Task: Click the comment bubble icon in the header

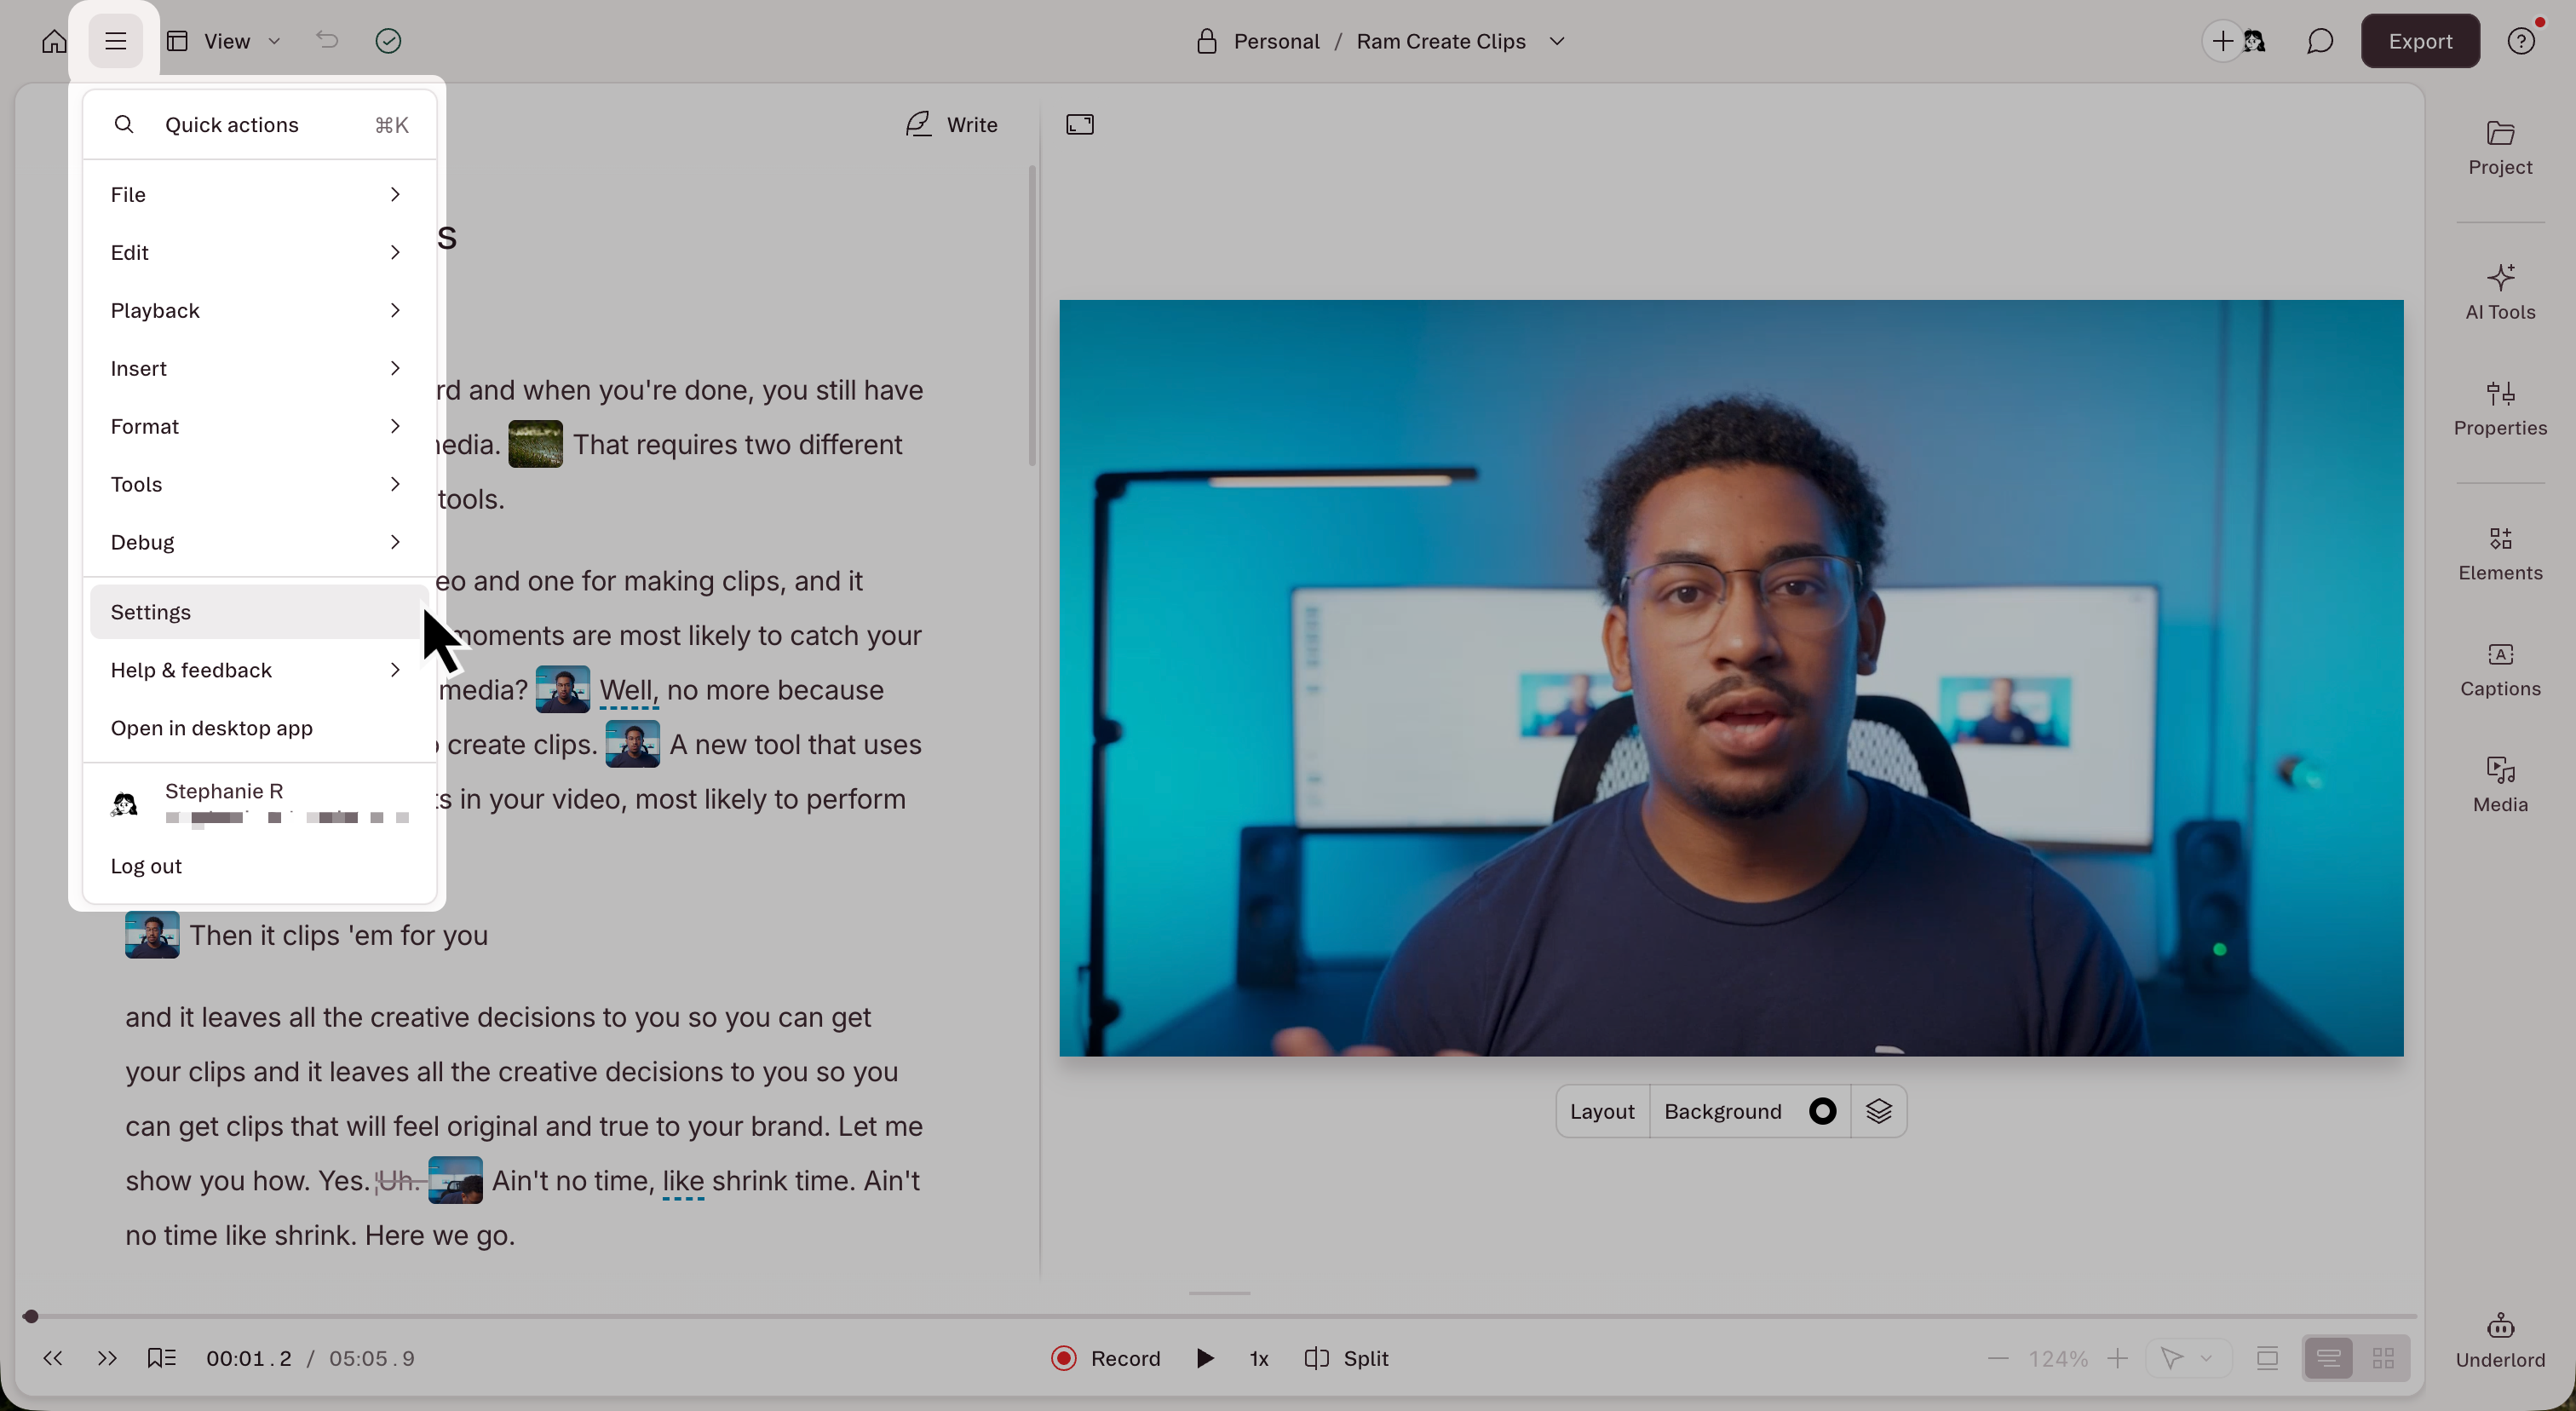Action: [2319, 41]
